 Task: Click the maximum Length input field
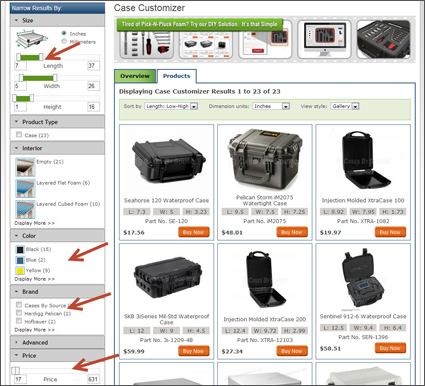tap(93, 65)
